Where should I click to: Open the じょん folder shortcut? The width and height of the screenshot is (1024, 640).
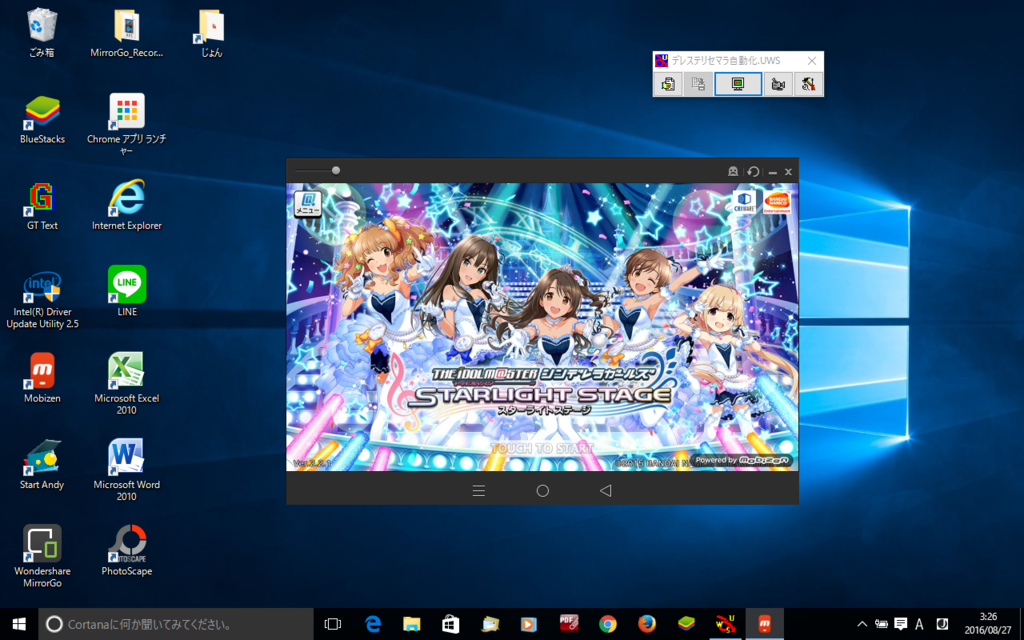(x=211, y=33)
